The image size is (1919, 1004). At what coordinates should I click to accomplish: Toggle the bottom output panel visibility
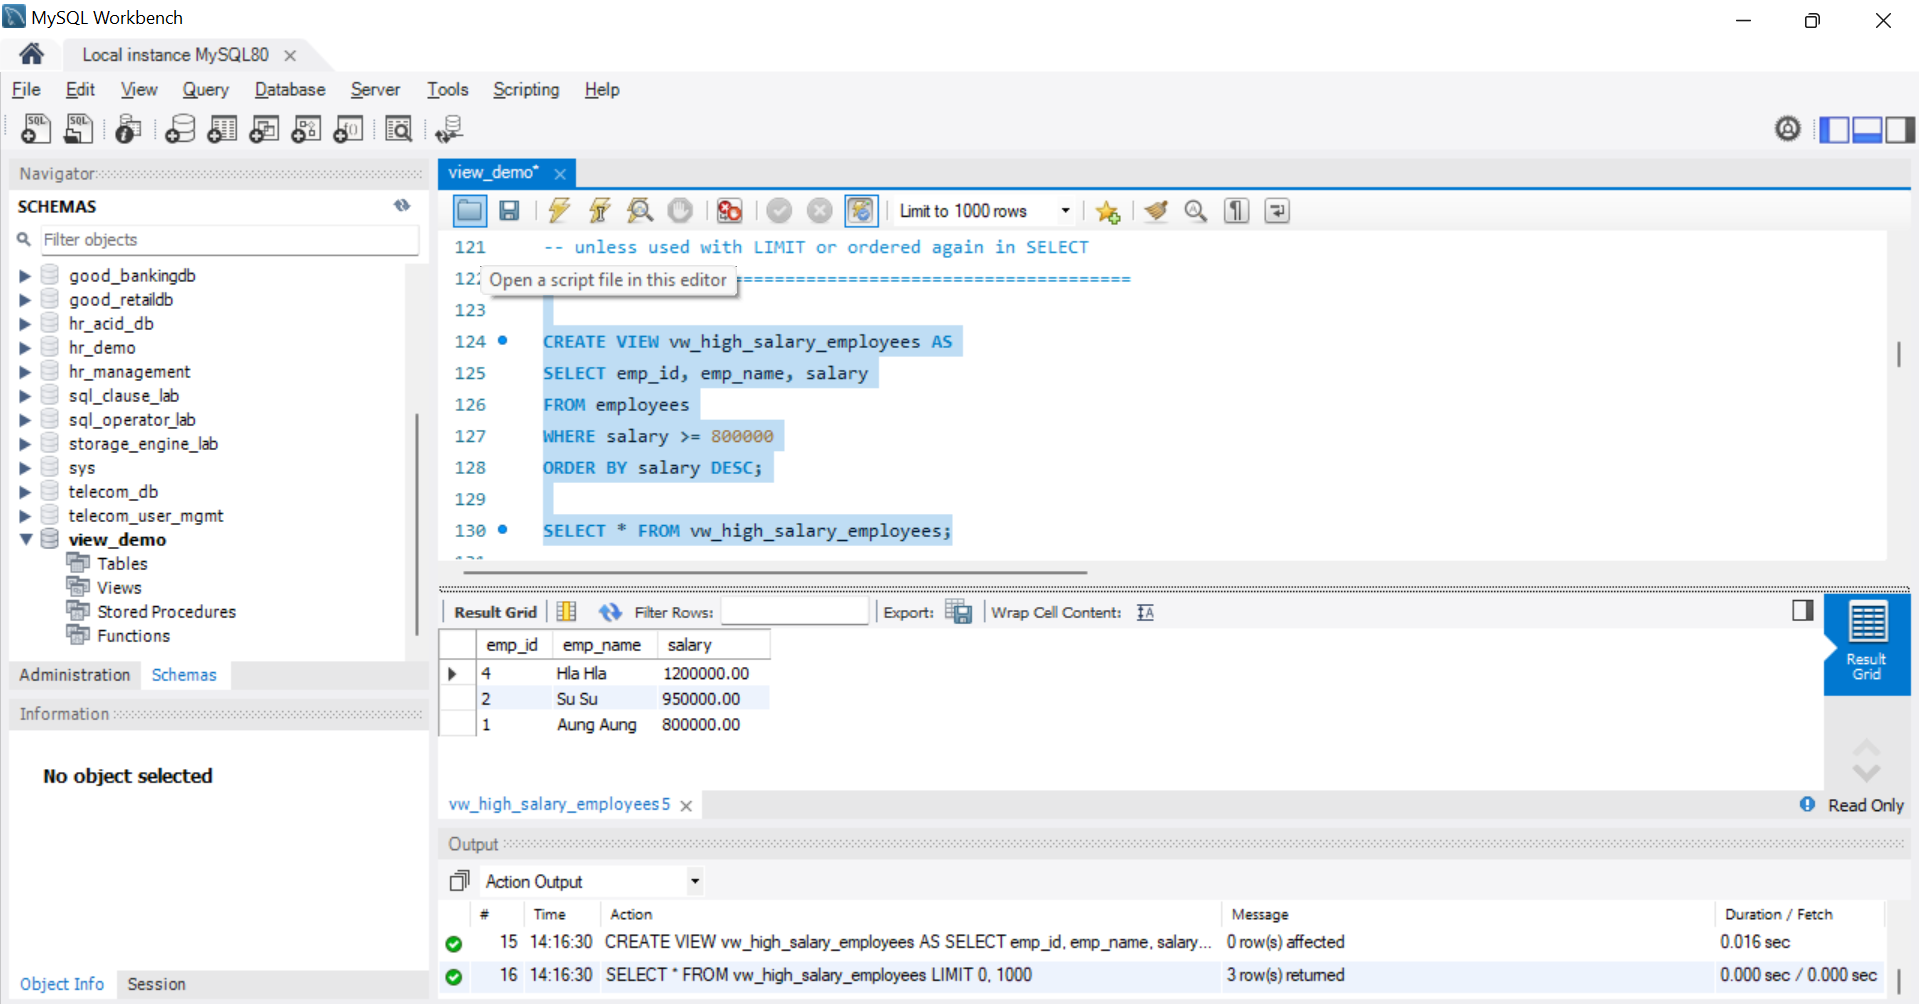pos(1867,129)
